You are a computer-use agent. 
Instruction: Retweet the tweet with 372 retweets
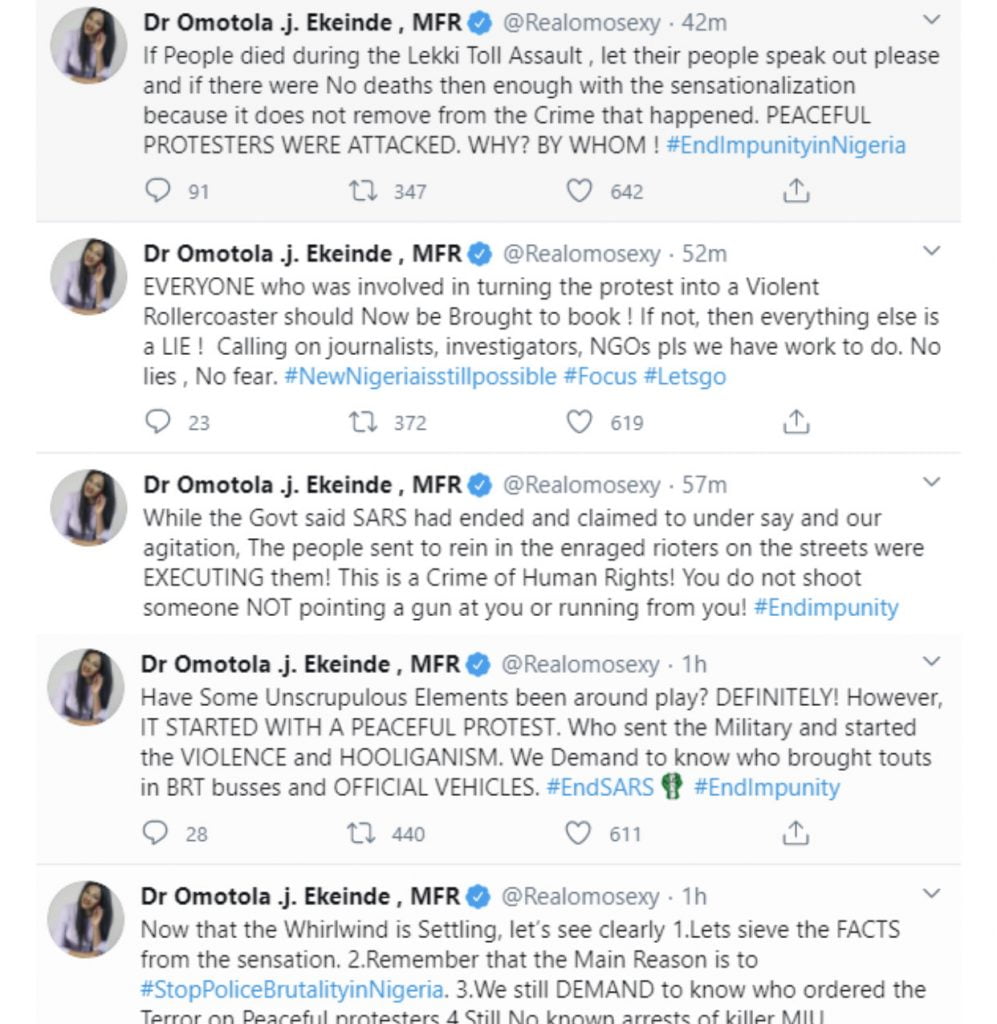coord(361,422)
